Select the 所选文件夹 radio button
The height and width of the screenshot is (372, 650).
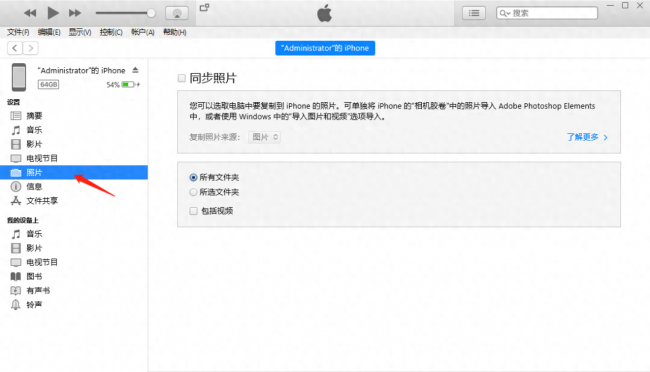coord(193,192)
